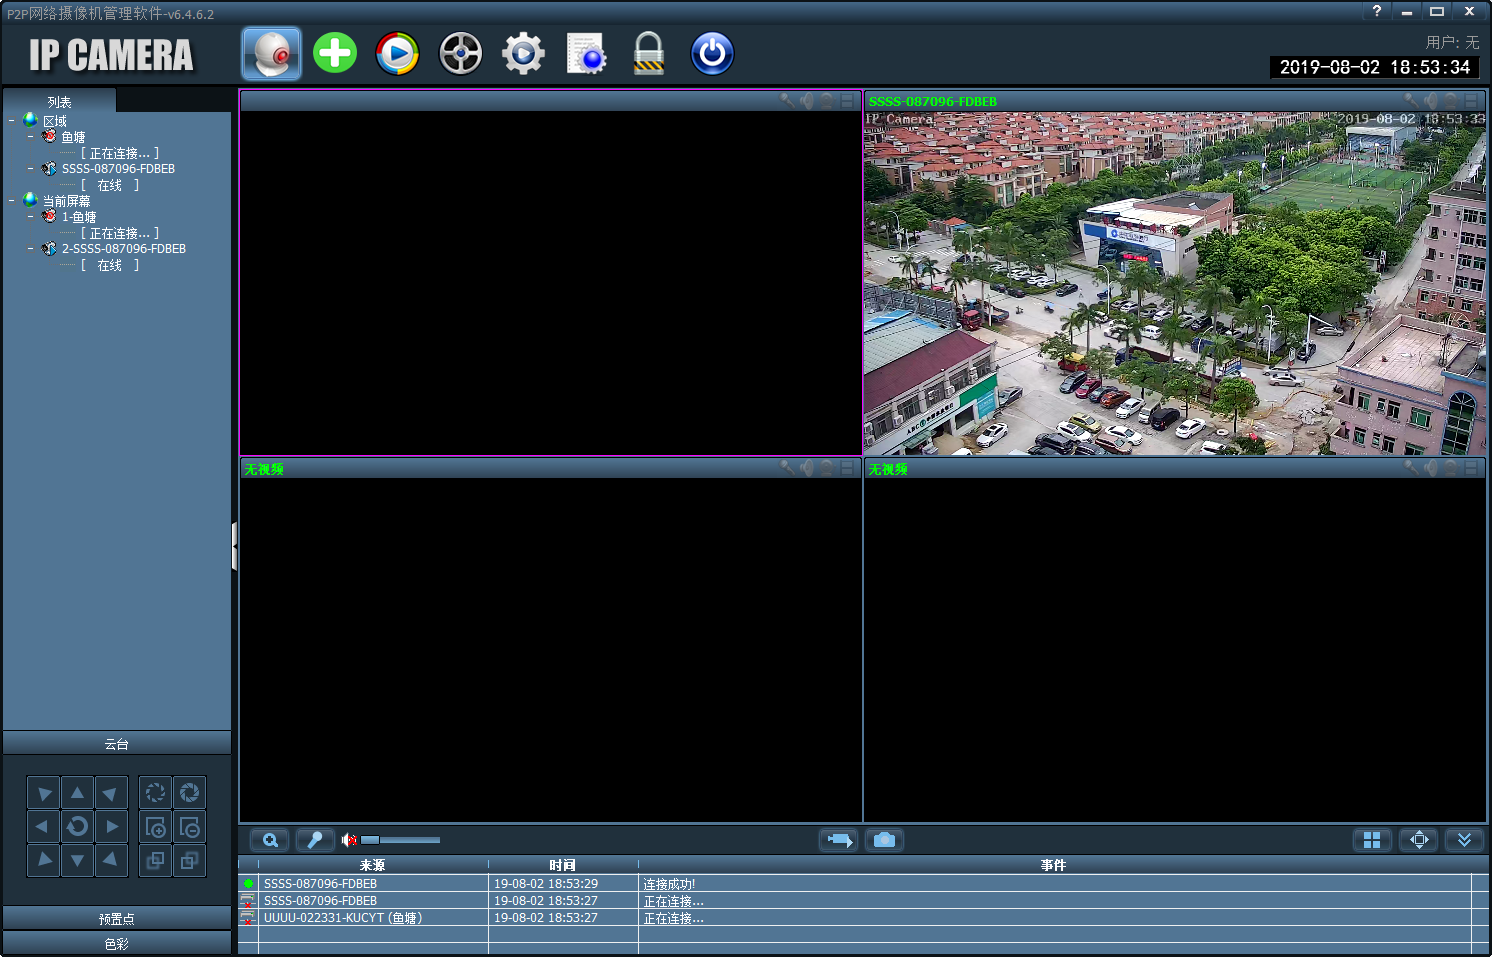Open the video playback icon
1492x957 pixels.
pyautogui.click(x=397, y=53)
